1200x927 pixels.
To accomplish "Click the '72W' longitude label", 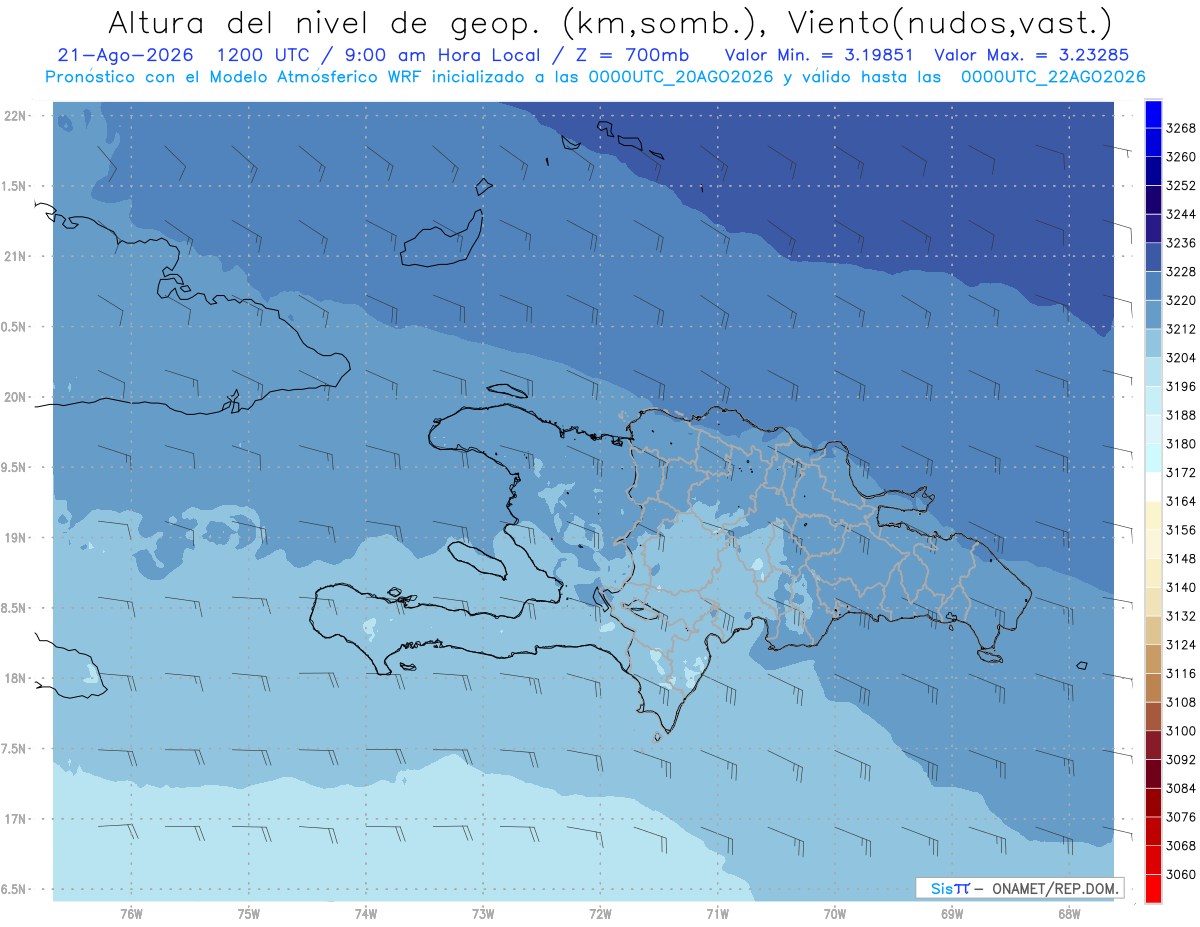I will 600,913.
